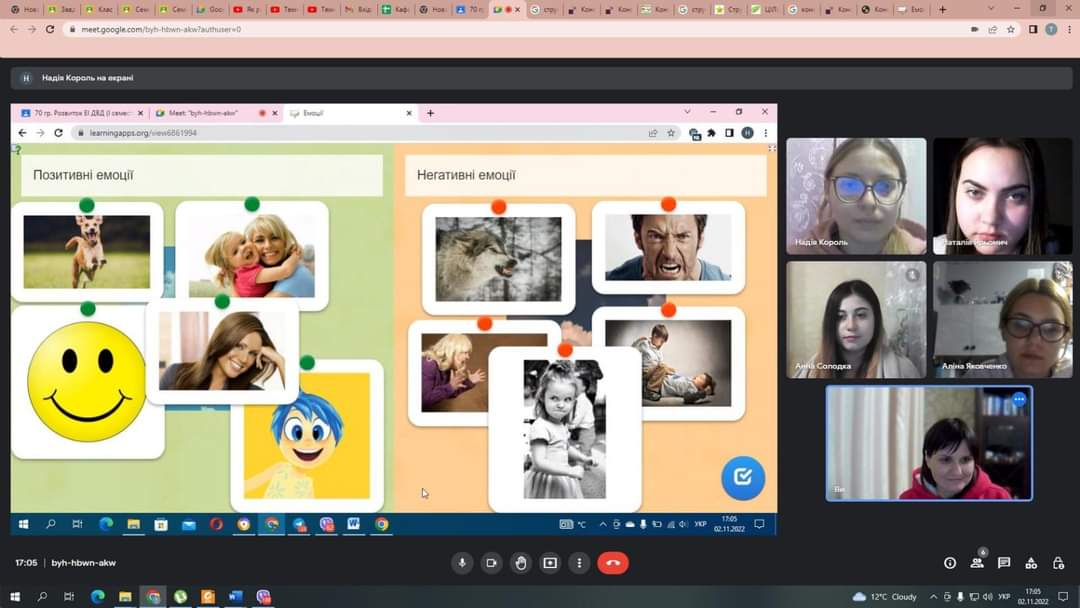This screenshot has width=1080, height=608.
Task: Click the blue checkmark verify button
Action: pos(743,478)
